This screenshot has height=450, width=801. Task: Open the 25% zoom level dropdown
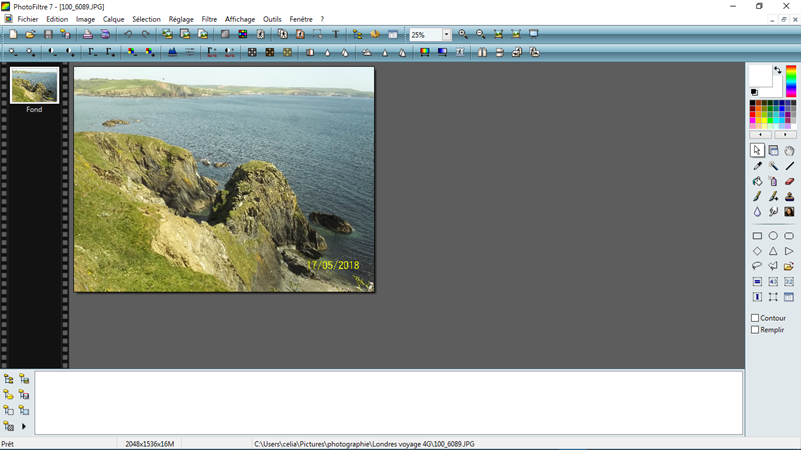[446, 35]
